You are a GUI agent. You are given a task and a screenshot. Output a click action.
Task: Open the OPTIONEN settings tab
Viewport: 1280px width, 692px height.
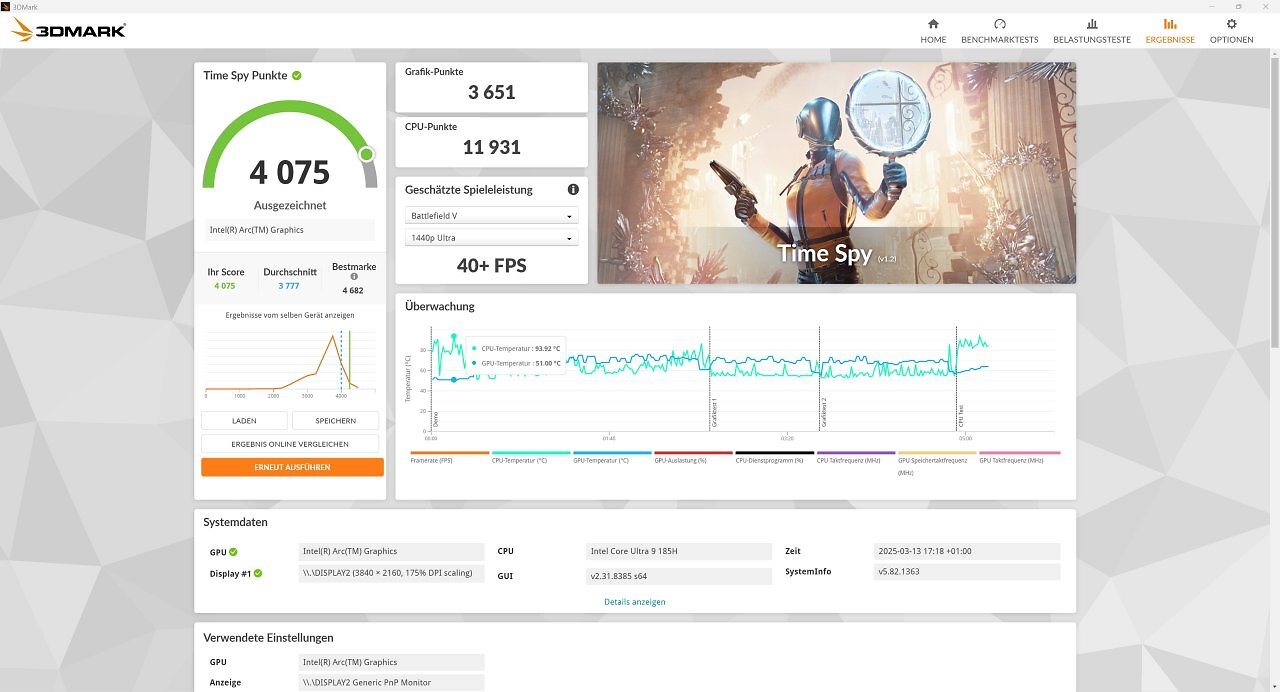(x=1231, y=30)
